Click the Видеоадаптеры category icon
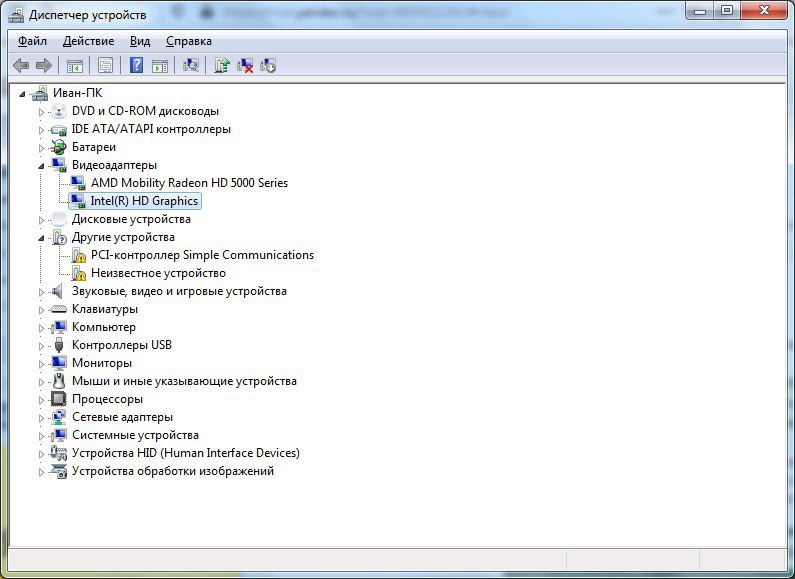 tap(59, 165)
